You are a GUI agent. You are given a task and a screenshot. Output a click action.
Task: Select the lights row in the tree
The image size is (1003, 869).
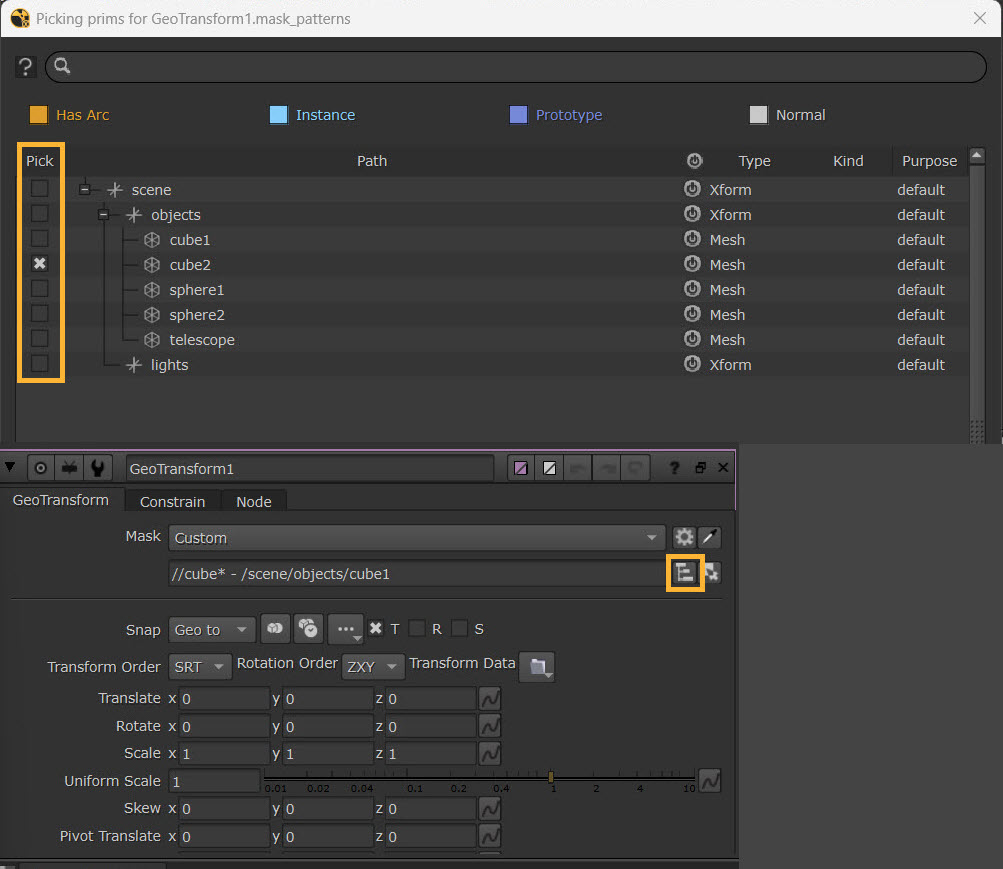[169, 365]
